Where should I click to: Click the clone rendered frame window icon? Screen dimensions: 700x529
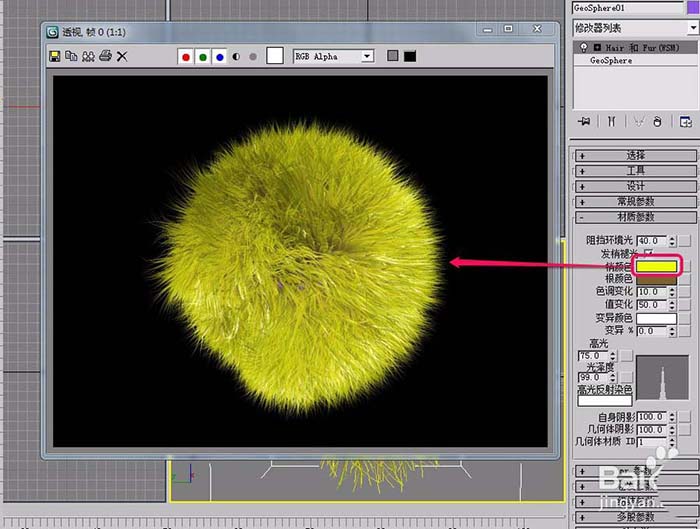tap(88, 57)
